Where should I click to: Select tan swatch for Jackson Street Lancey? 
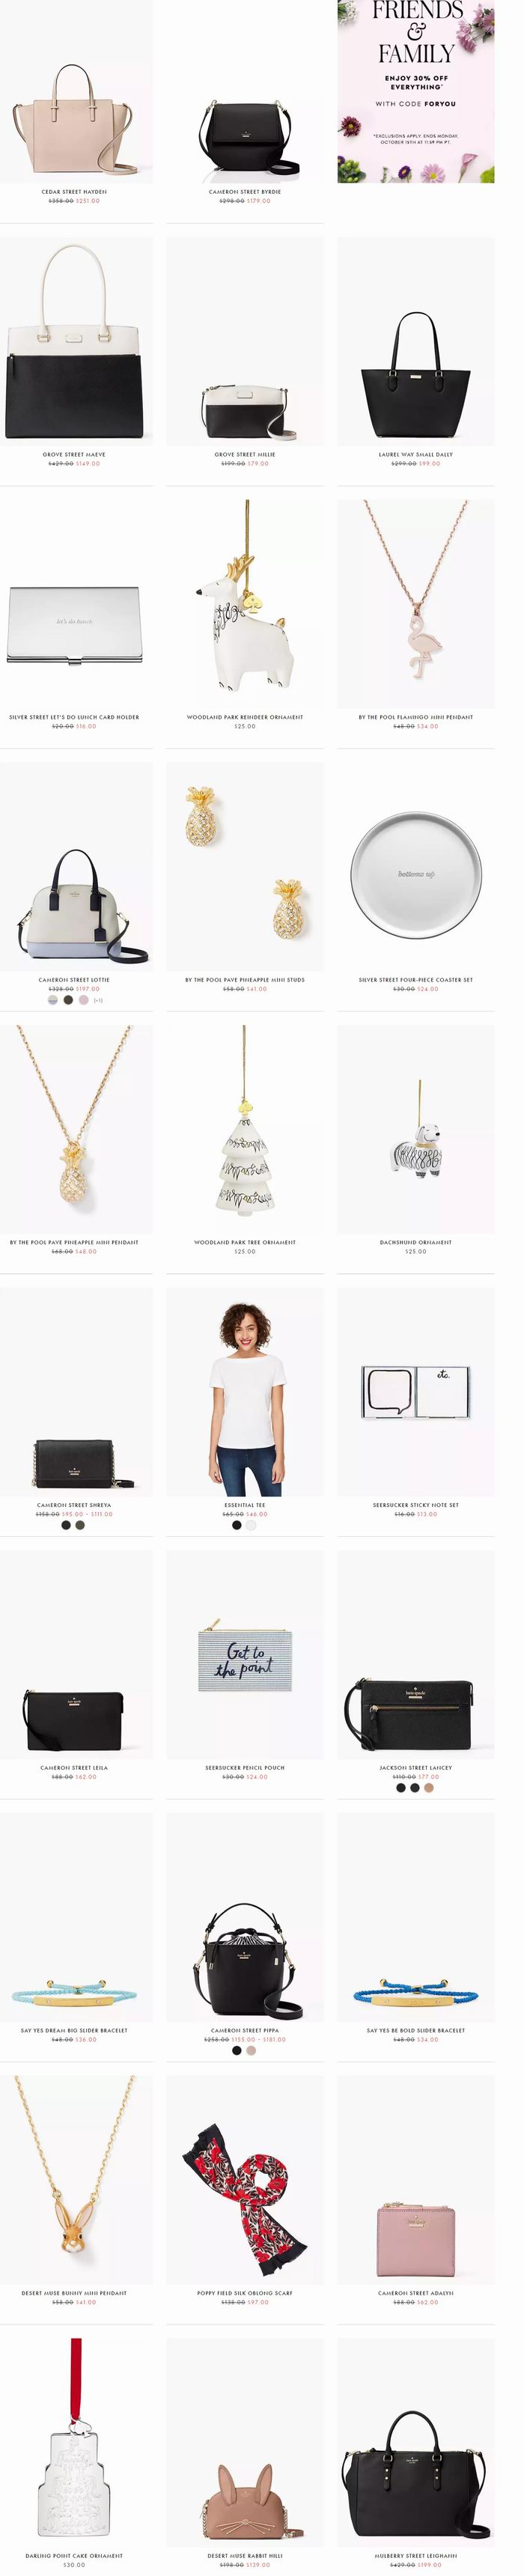tap(429, 1787)
